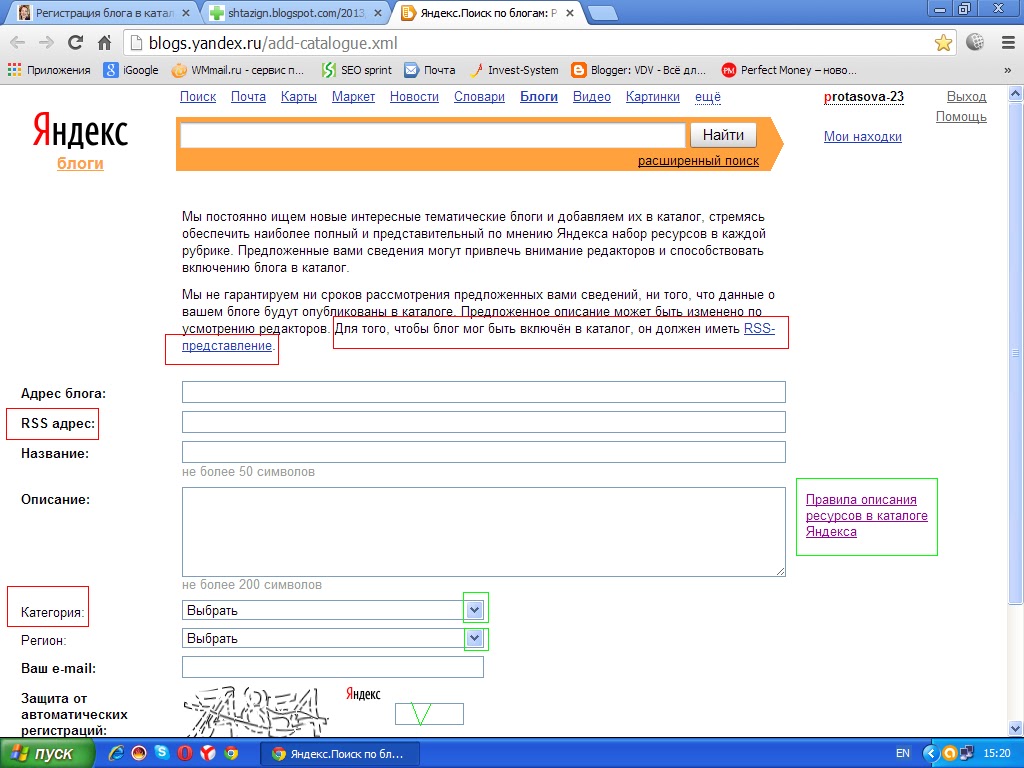Screen dimensions: 1024x768
Task: Open the Видео link
Action: pyautogui.click(x=592, y=97)
